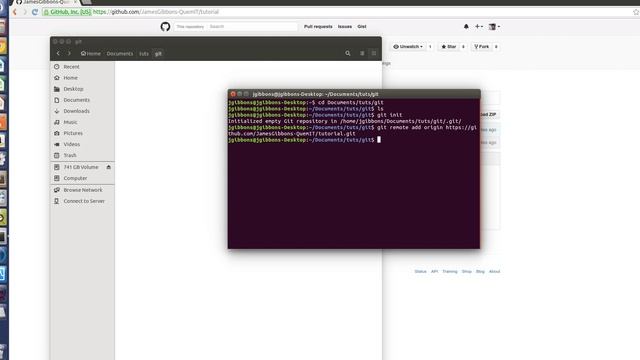The height and width of the screenshot is (360, 640).
Task: Open Training footer link on GitHub
Action: 450,271
